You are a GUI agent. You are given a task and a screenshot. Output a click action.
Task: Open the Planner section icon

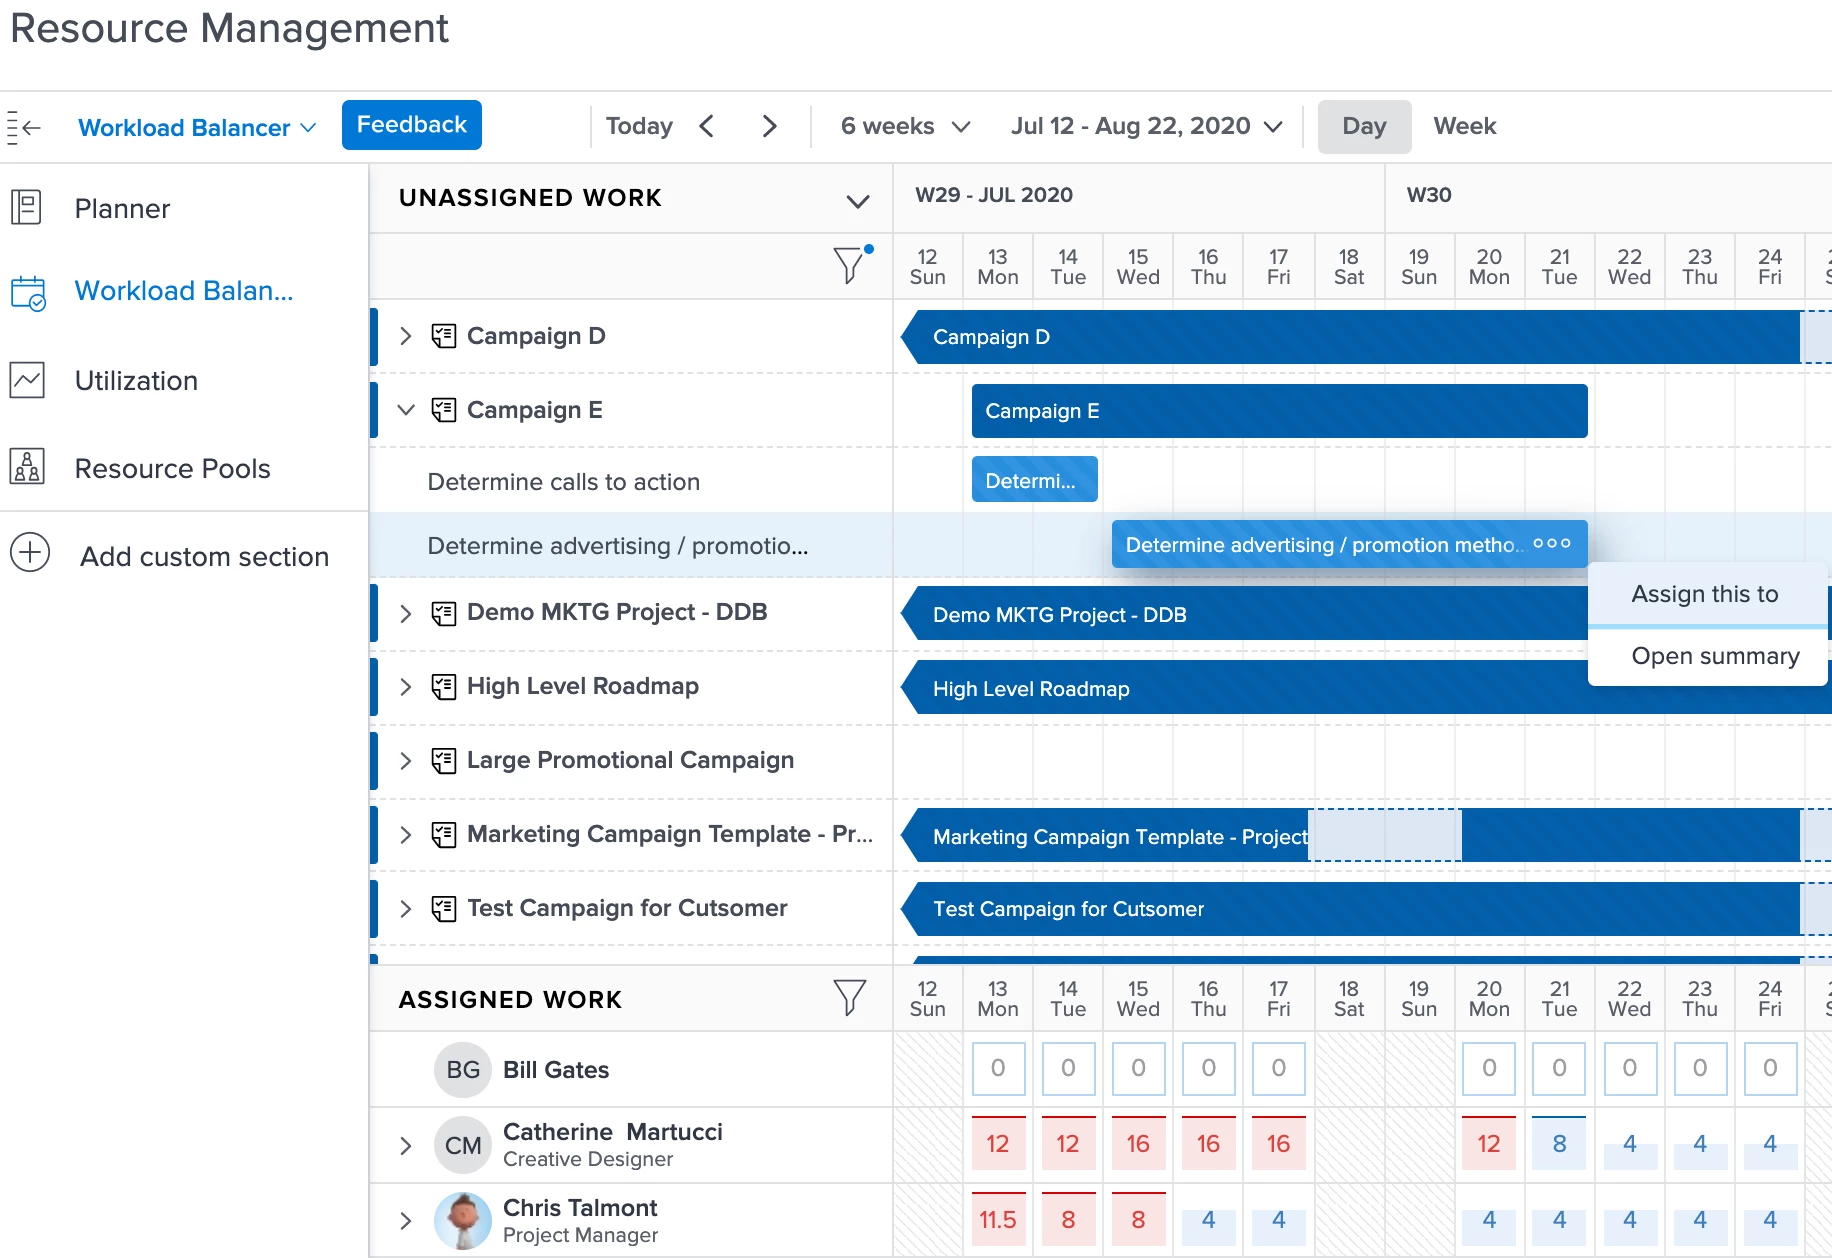click(26, 208)
